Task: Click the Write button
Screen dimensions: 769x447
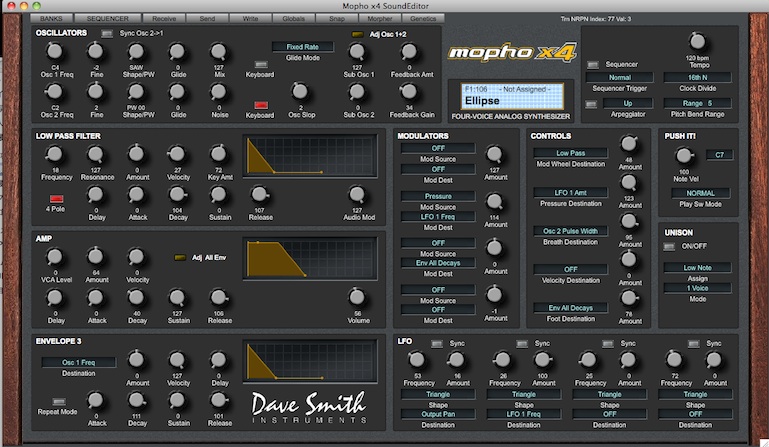Action: (250, 19)
